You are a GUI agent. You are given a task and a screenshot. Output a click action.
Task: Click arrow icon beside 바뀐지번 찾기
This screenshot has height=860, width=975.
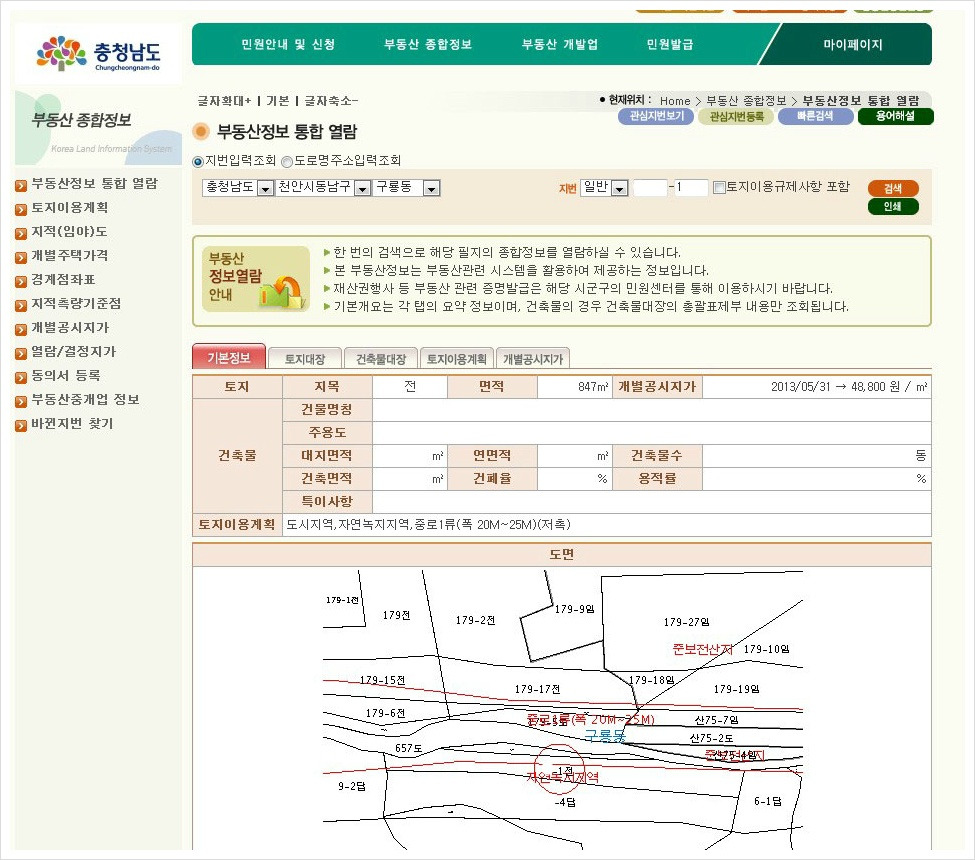21,425
